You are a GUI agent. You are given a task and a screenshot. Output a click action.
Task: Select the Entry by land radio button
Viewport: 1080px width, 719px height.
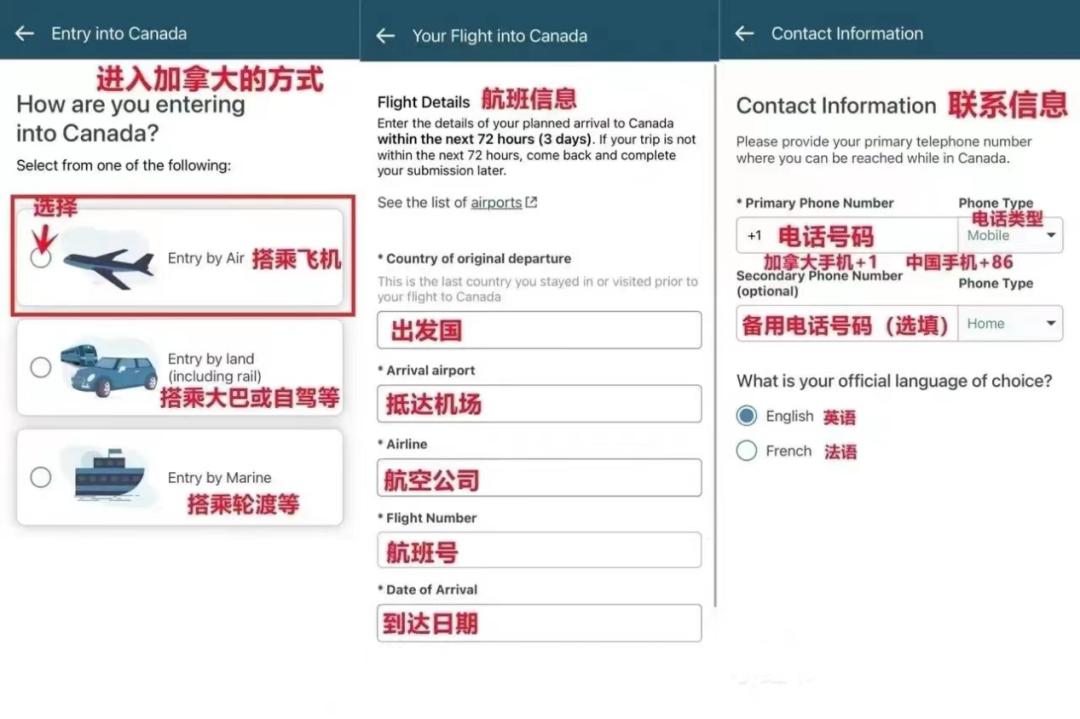tap(41, 368)
